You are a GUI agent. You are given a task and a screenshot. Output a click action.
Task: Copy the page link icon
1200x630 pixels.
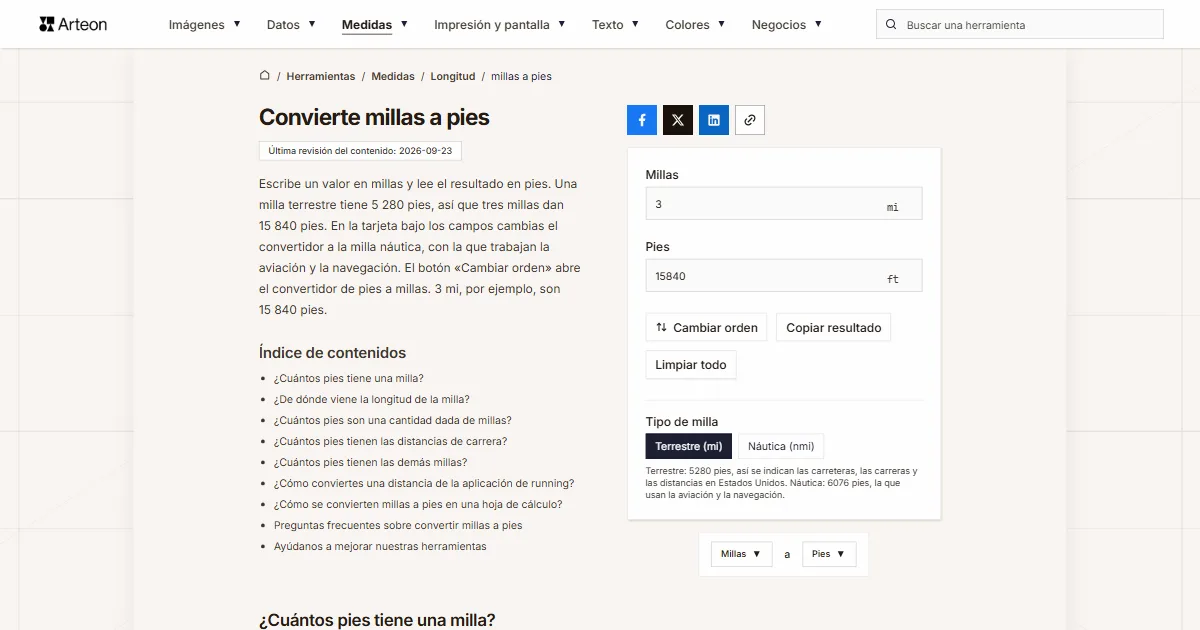(750, 120)
